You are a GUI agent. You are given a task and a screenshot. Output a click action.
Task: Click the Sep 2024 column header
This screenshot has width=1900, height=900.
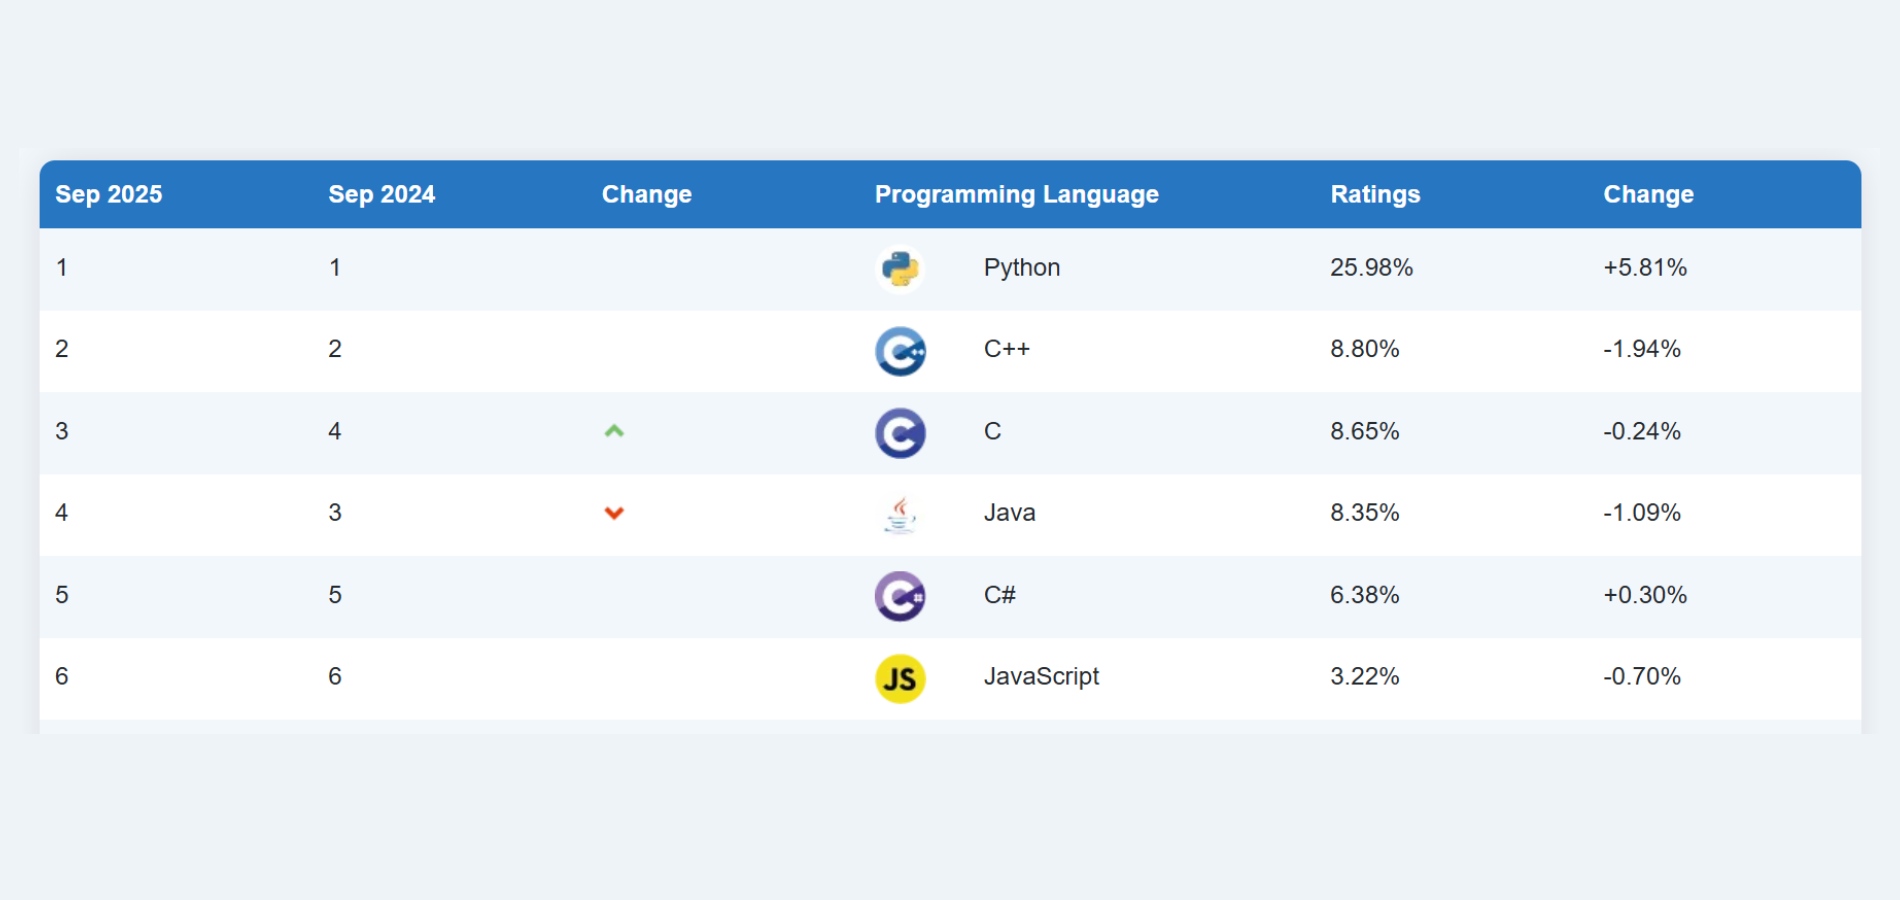pyautogui.click(x=381, y=194)
